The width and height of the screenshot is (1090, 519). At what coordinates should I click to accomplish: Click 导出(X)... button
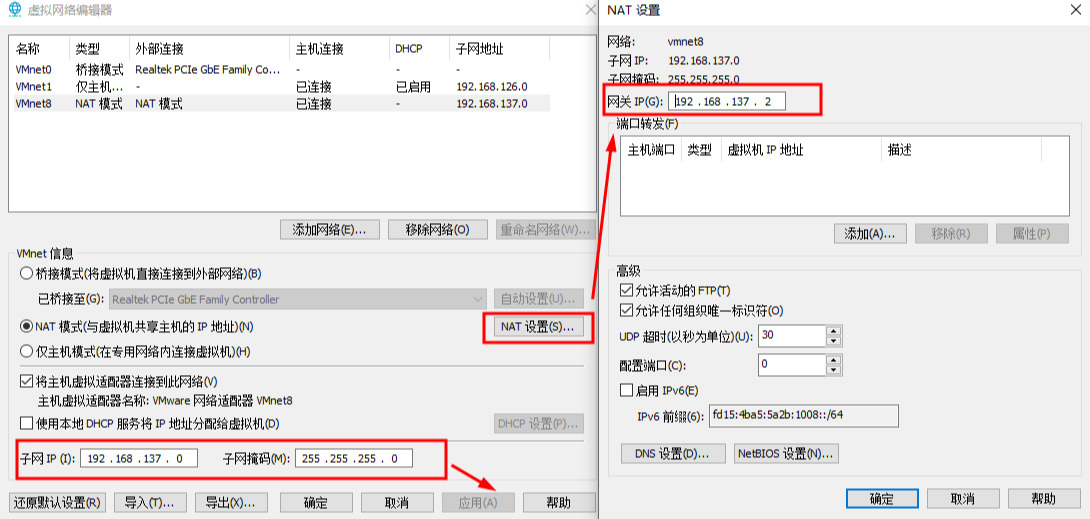tap(230, 502)
